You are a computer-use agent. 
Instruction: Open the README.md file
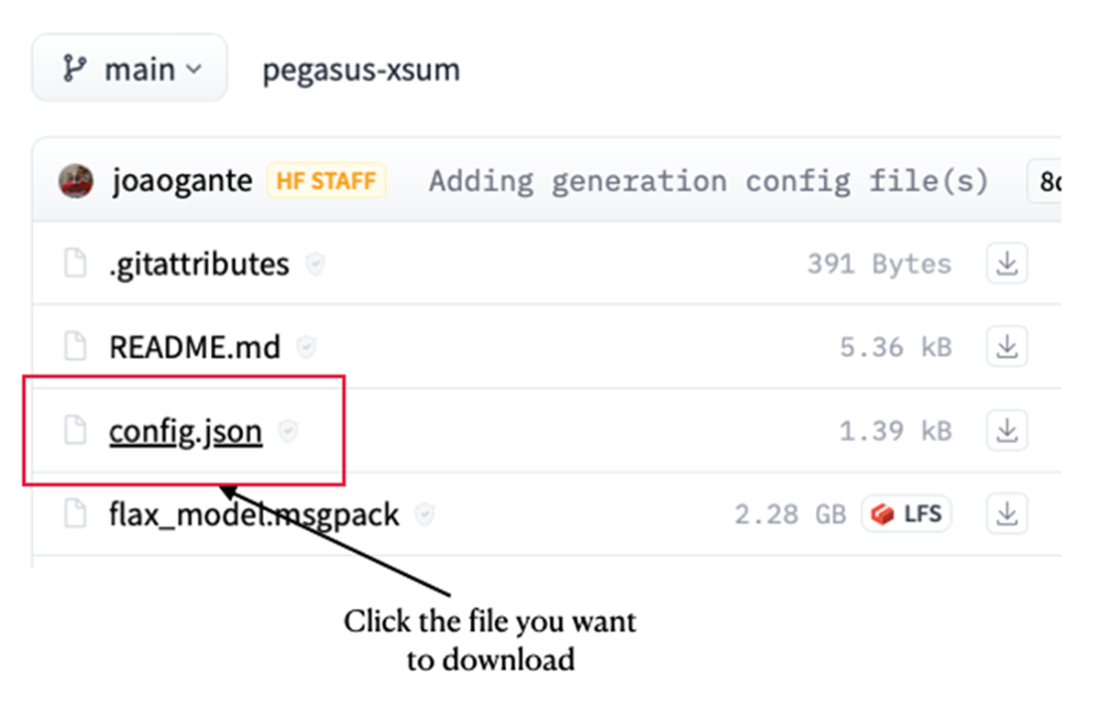click(x=194, y=347)
